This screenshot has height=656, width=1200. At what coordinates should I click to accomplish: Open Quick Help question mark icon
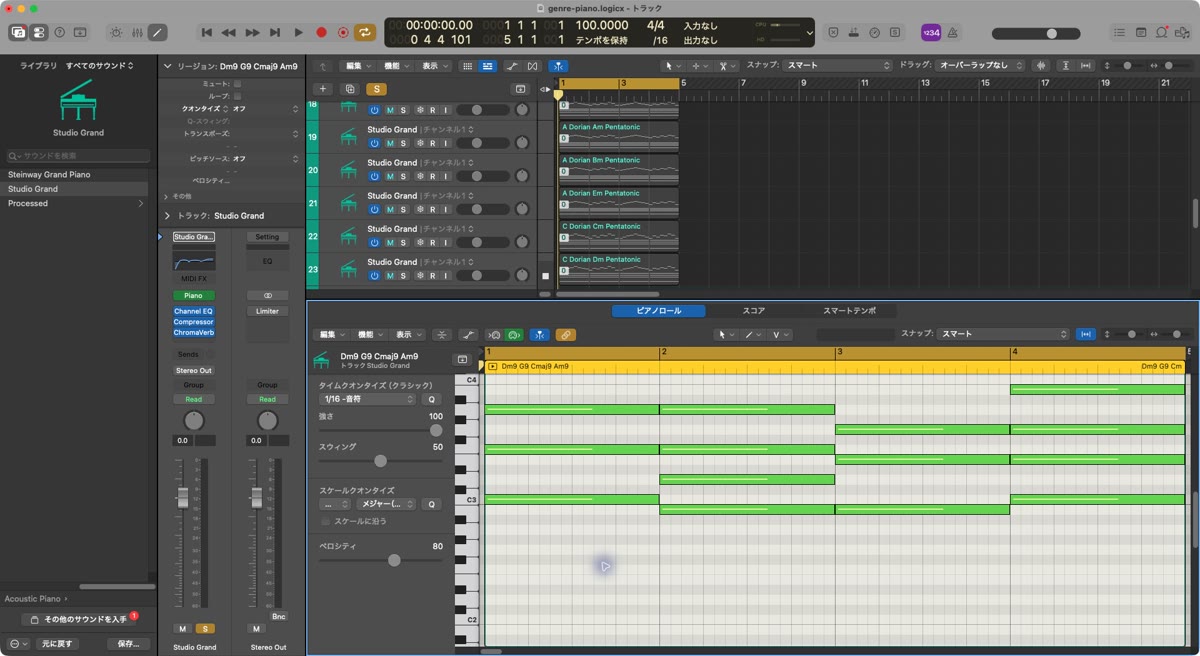click(60, 32)
